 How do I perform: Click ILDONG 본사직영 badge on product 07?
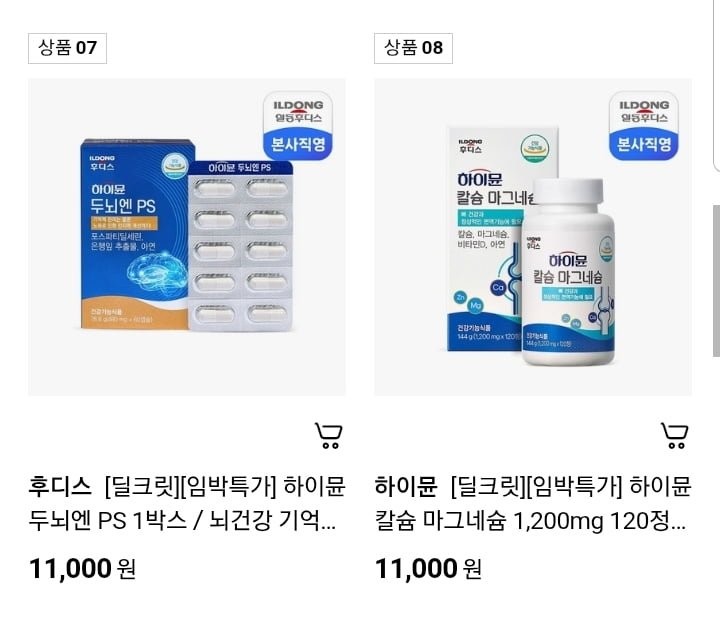[x=298, y=126]
